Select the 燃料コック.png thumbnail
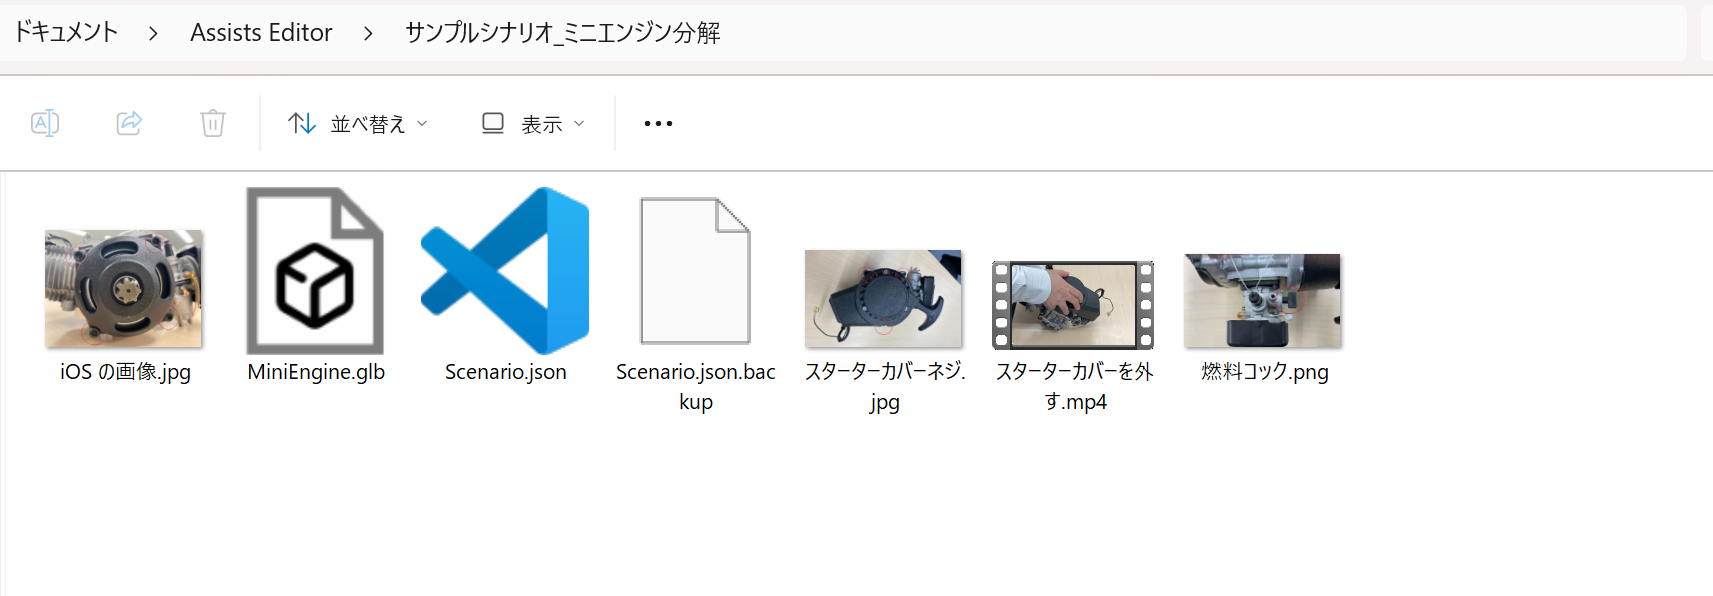The image size is (1713, 596). click(1263, 301)
